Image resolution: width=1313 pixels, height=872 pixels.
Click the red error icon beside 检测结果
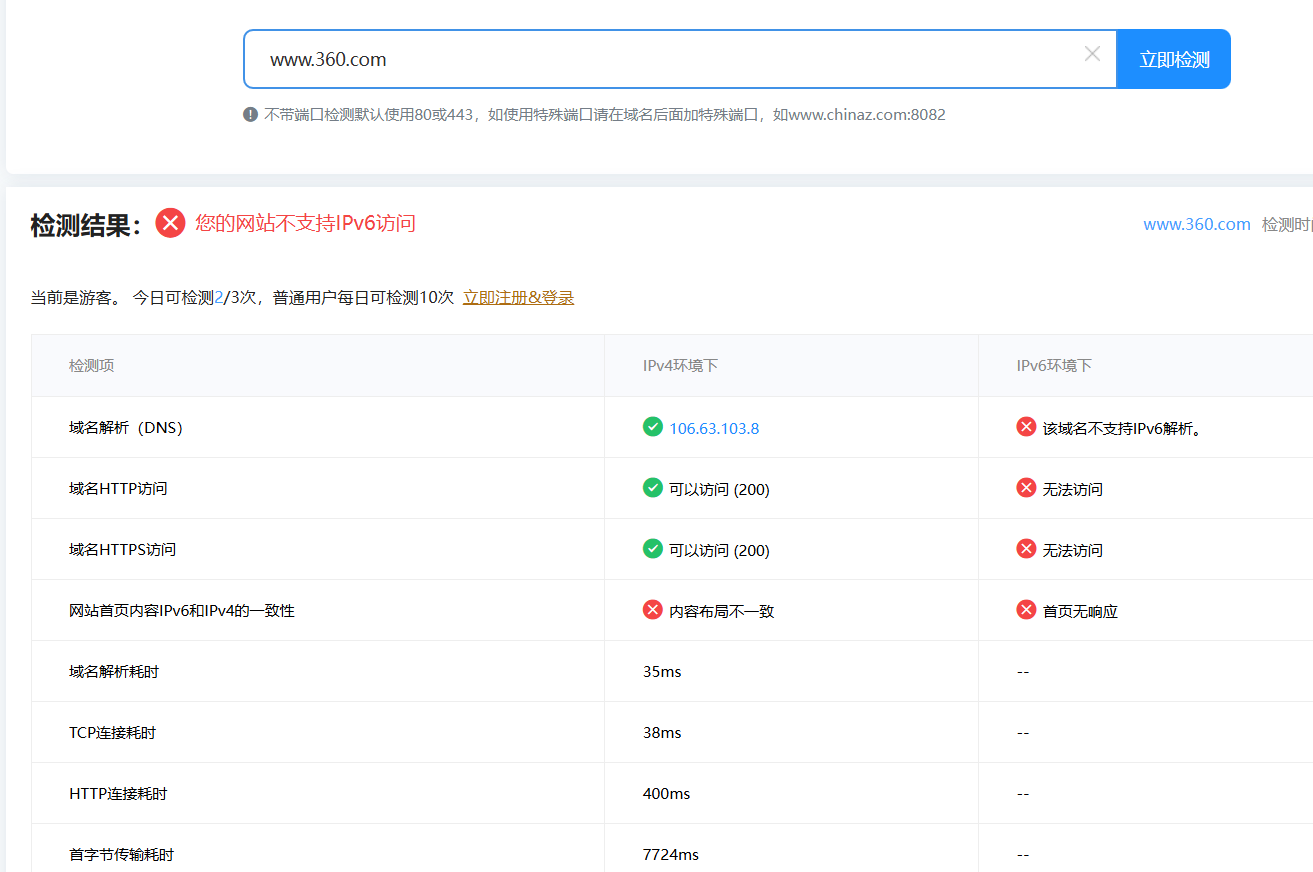pos(170,223)
